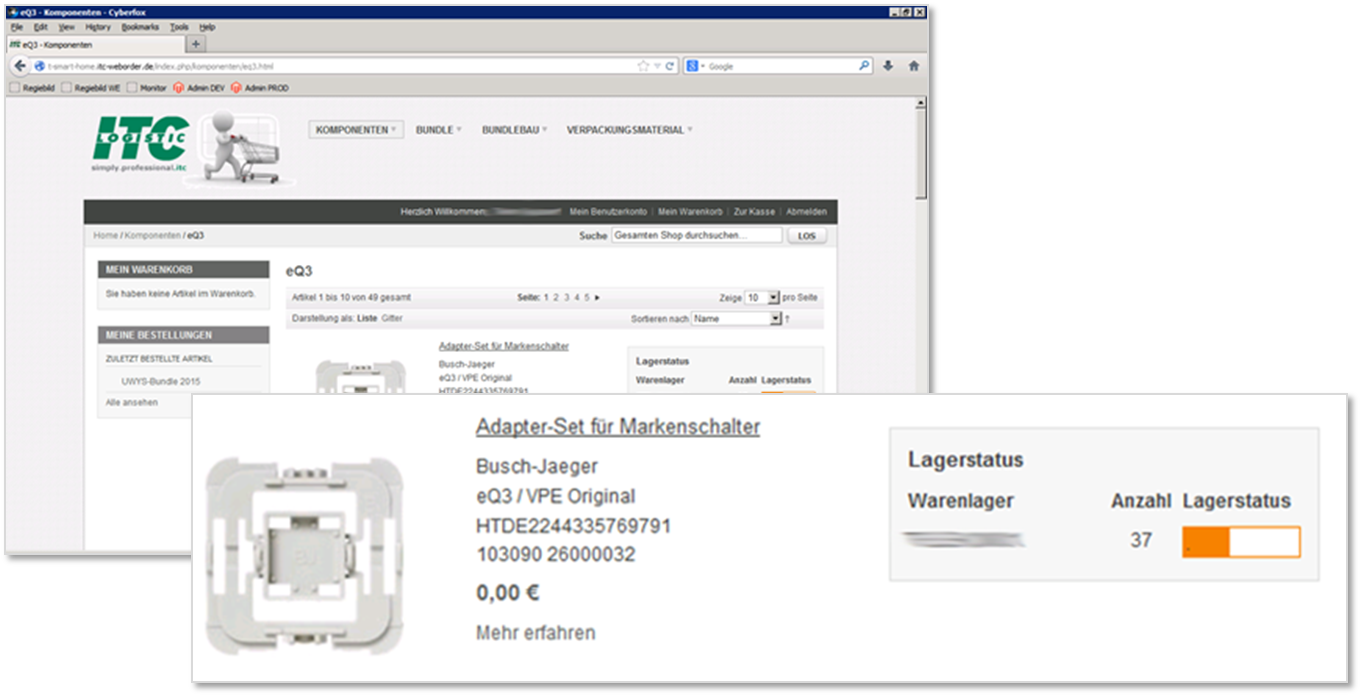Image resolution: width=1361 pixels, height=696 pixels.
Task: Open the Bookmarks menu
Action: [140, 27]
